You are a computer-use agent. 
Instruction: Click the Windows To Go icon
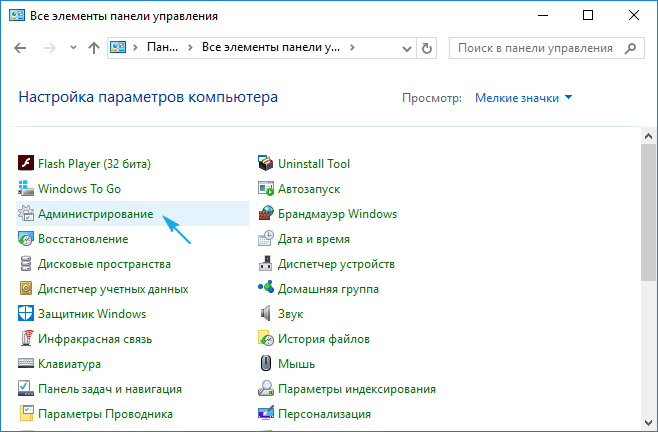click(x=26, y=189)
